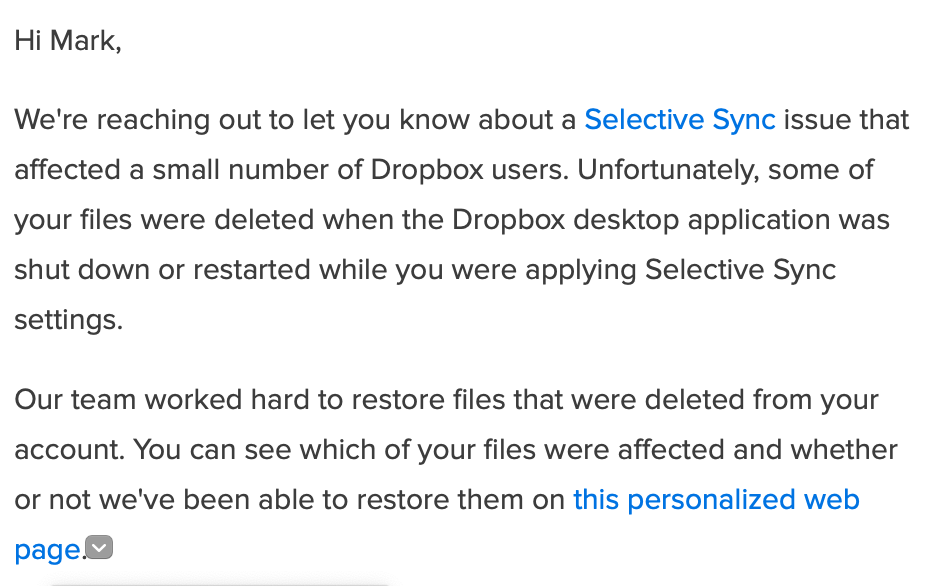Click the "Hi Mark," greeting line

[67, 42]
